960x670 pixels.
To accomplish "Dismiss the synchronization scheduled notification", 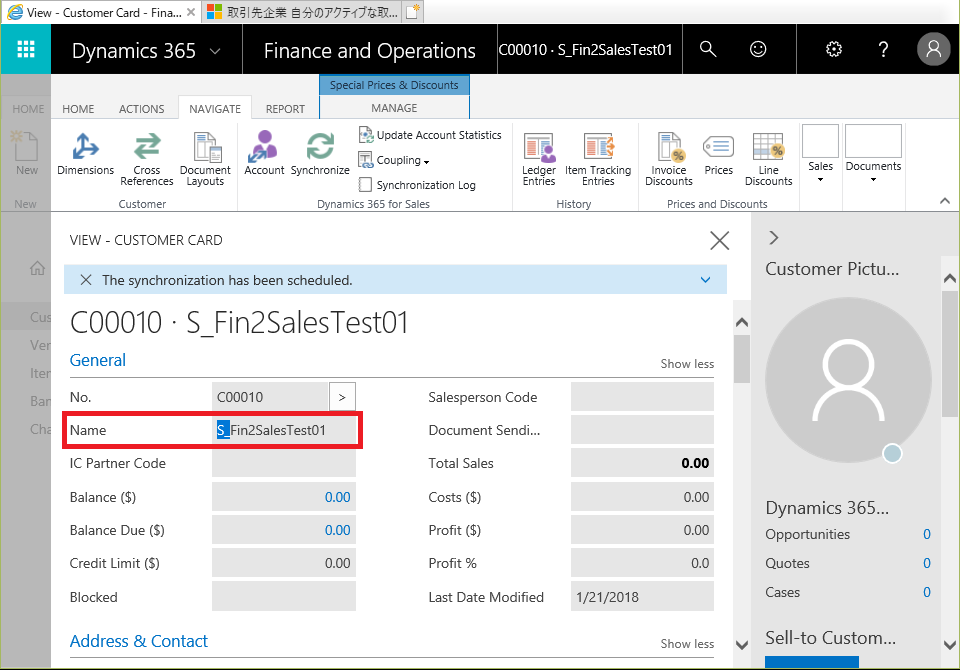I will tap(86, 280).
